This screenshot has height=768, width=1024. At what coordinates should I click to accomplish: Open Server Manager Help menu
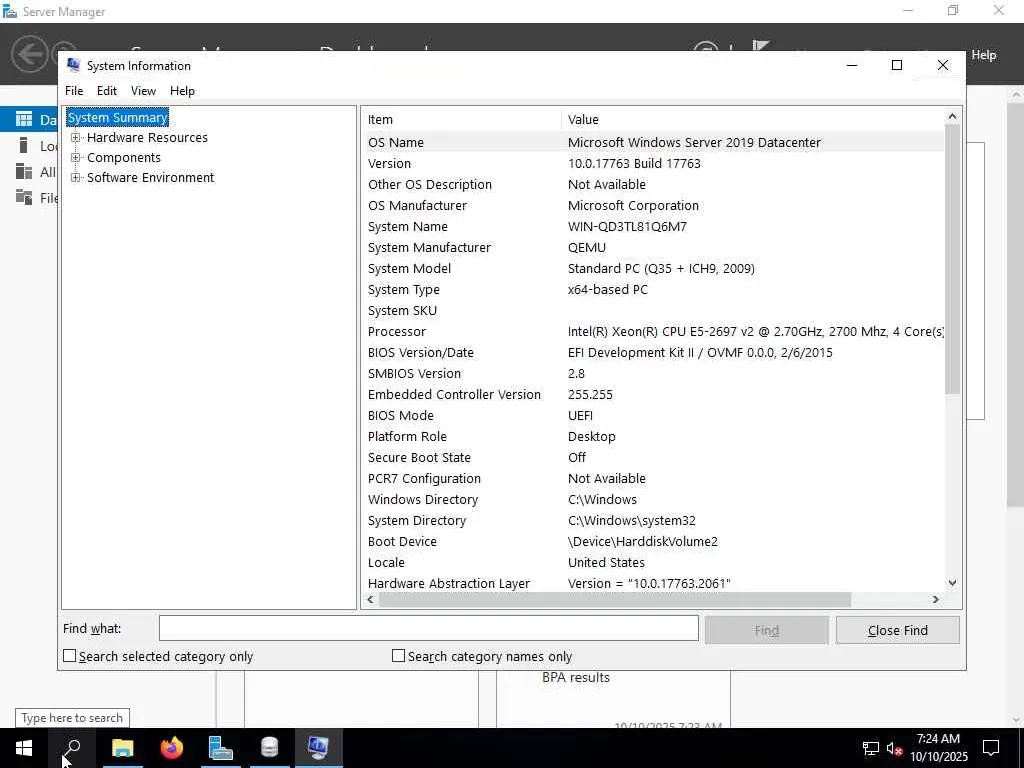pos(984,55)
